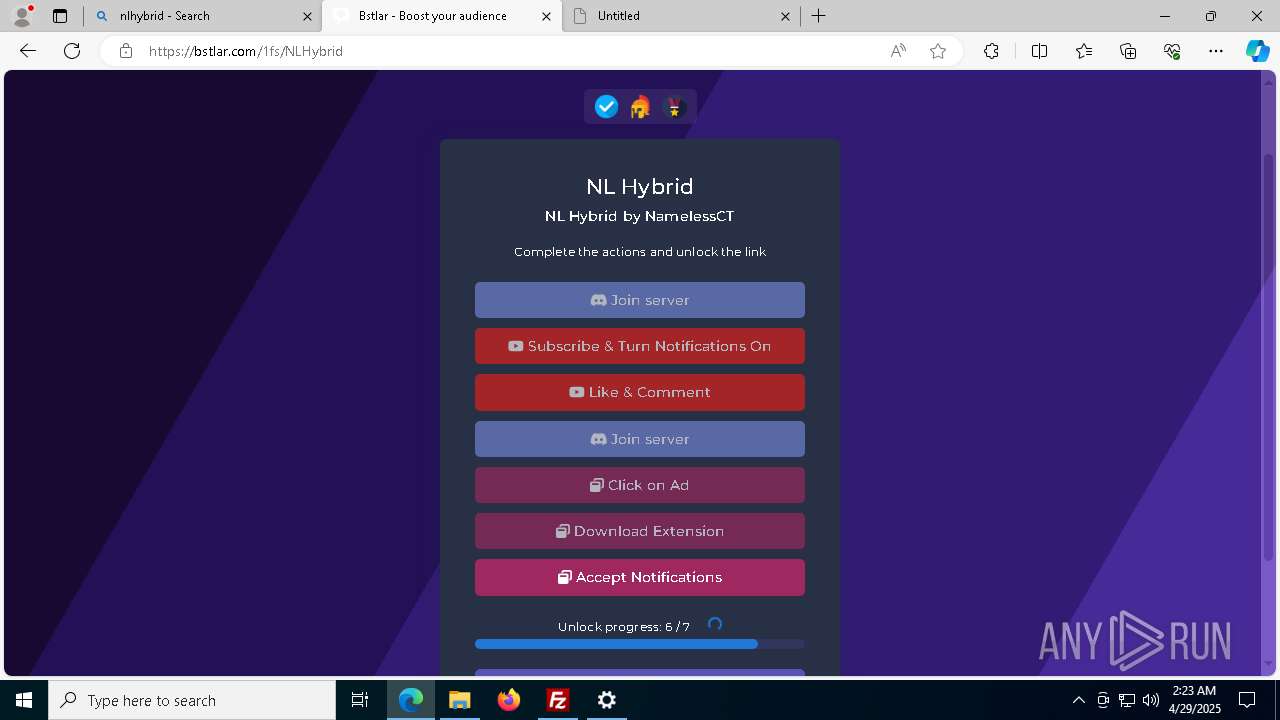Open the notification center icon
The image size is (1280, 720).
click(1247, 700)
